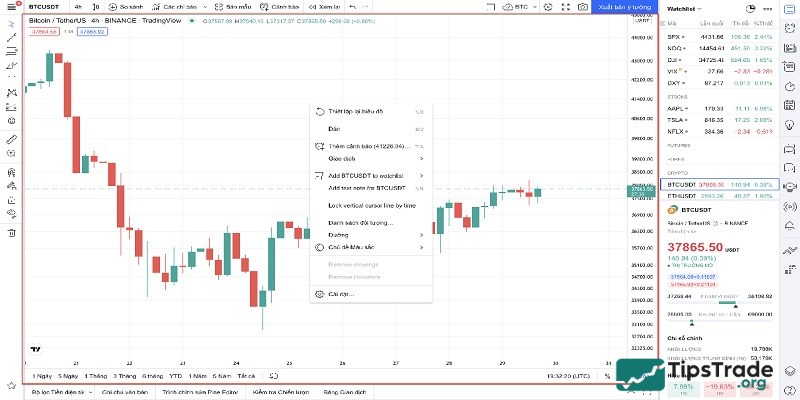The width and height of the screenshot is (800, 400).
Task: Open the camera snapshot tool
Action: 583,6
